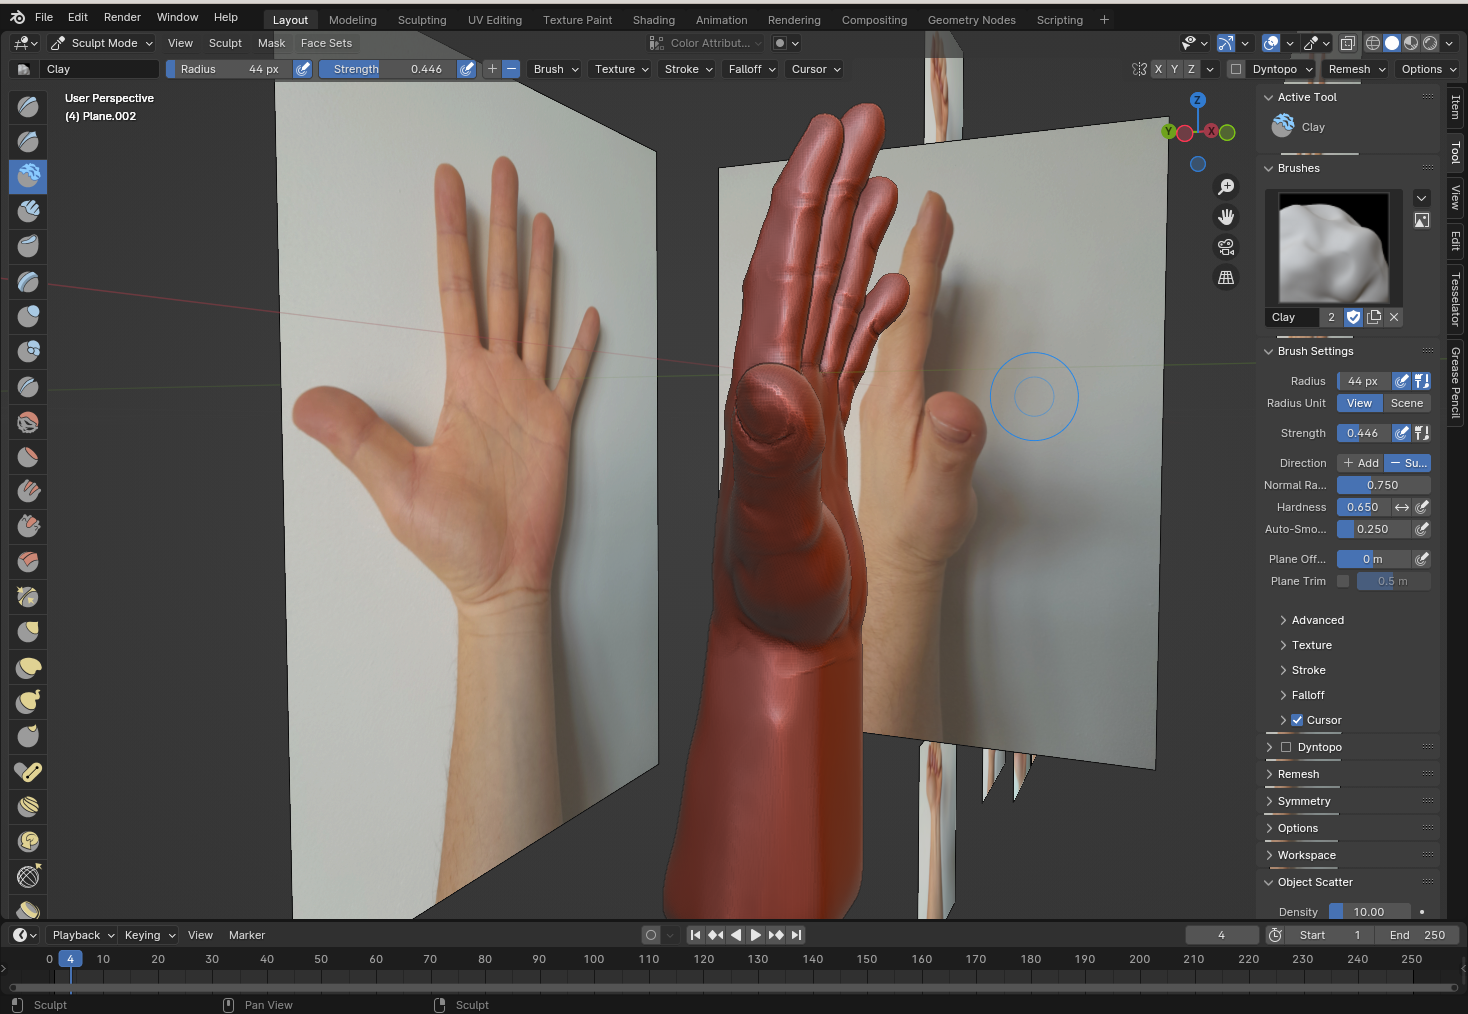
Task: Select the Multi-plane Scrape brush tool
Action: [28, 562]
